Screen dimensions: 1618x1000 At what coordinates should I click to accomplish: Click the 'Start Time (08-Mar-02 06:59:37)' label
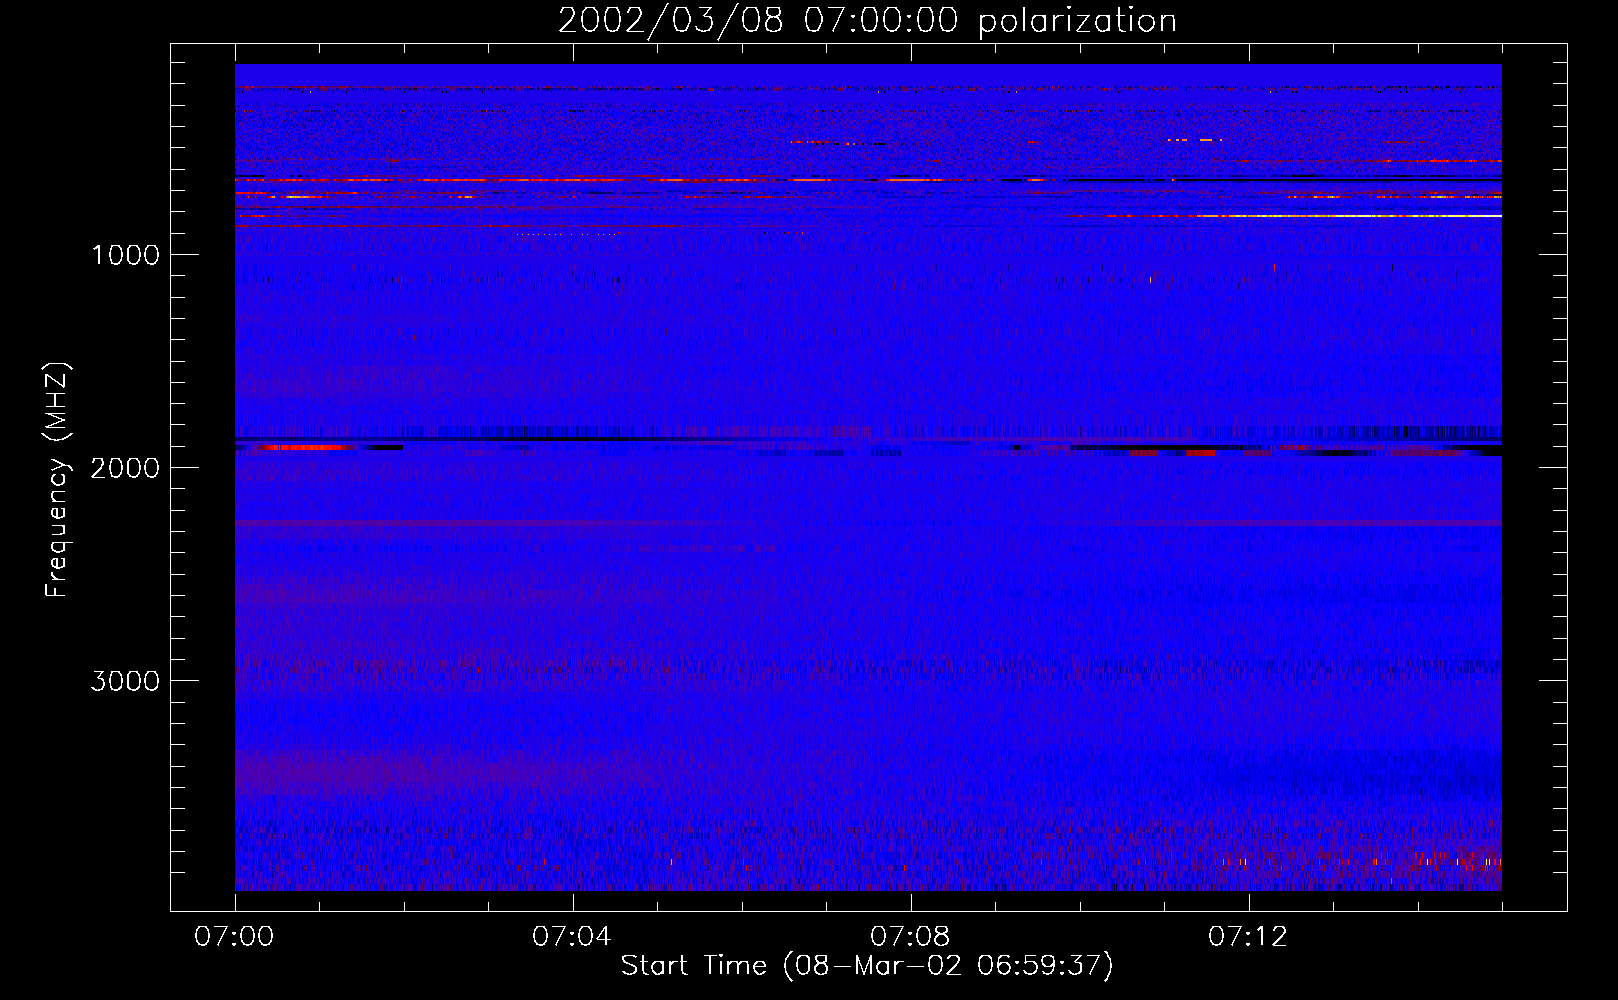[867, 966]
